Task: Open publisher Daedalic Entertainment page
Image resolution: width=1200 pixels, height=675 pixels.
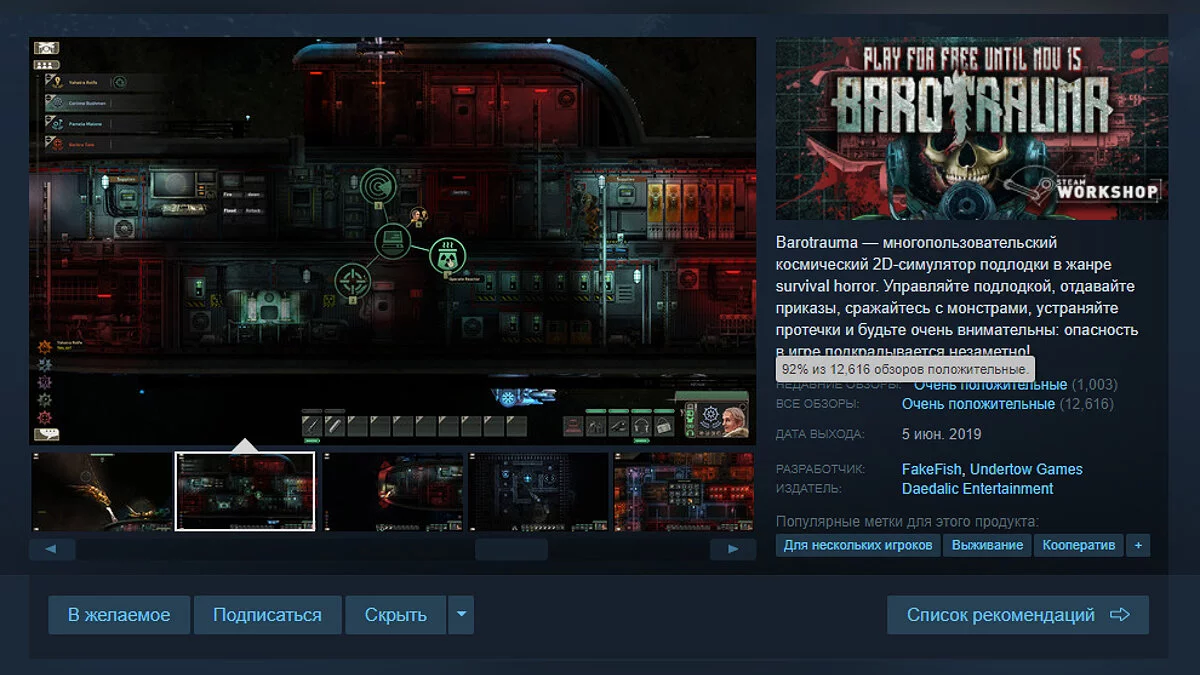Action: click(x=977, y=489)
